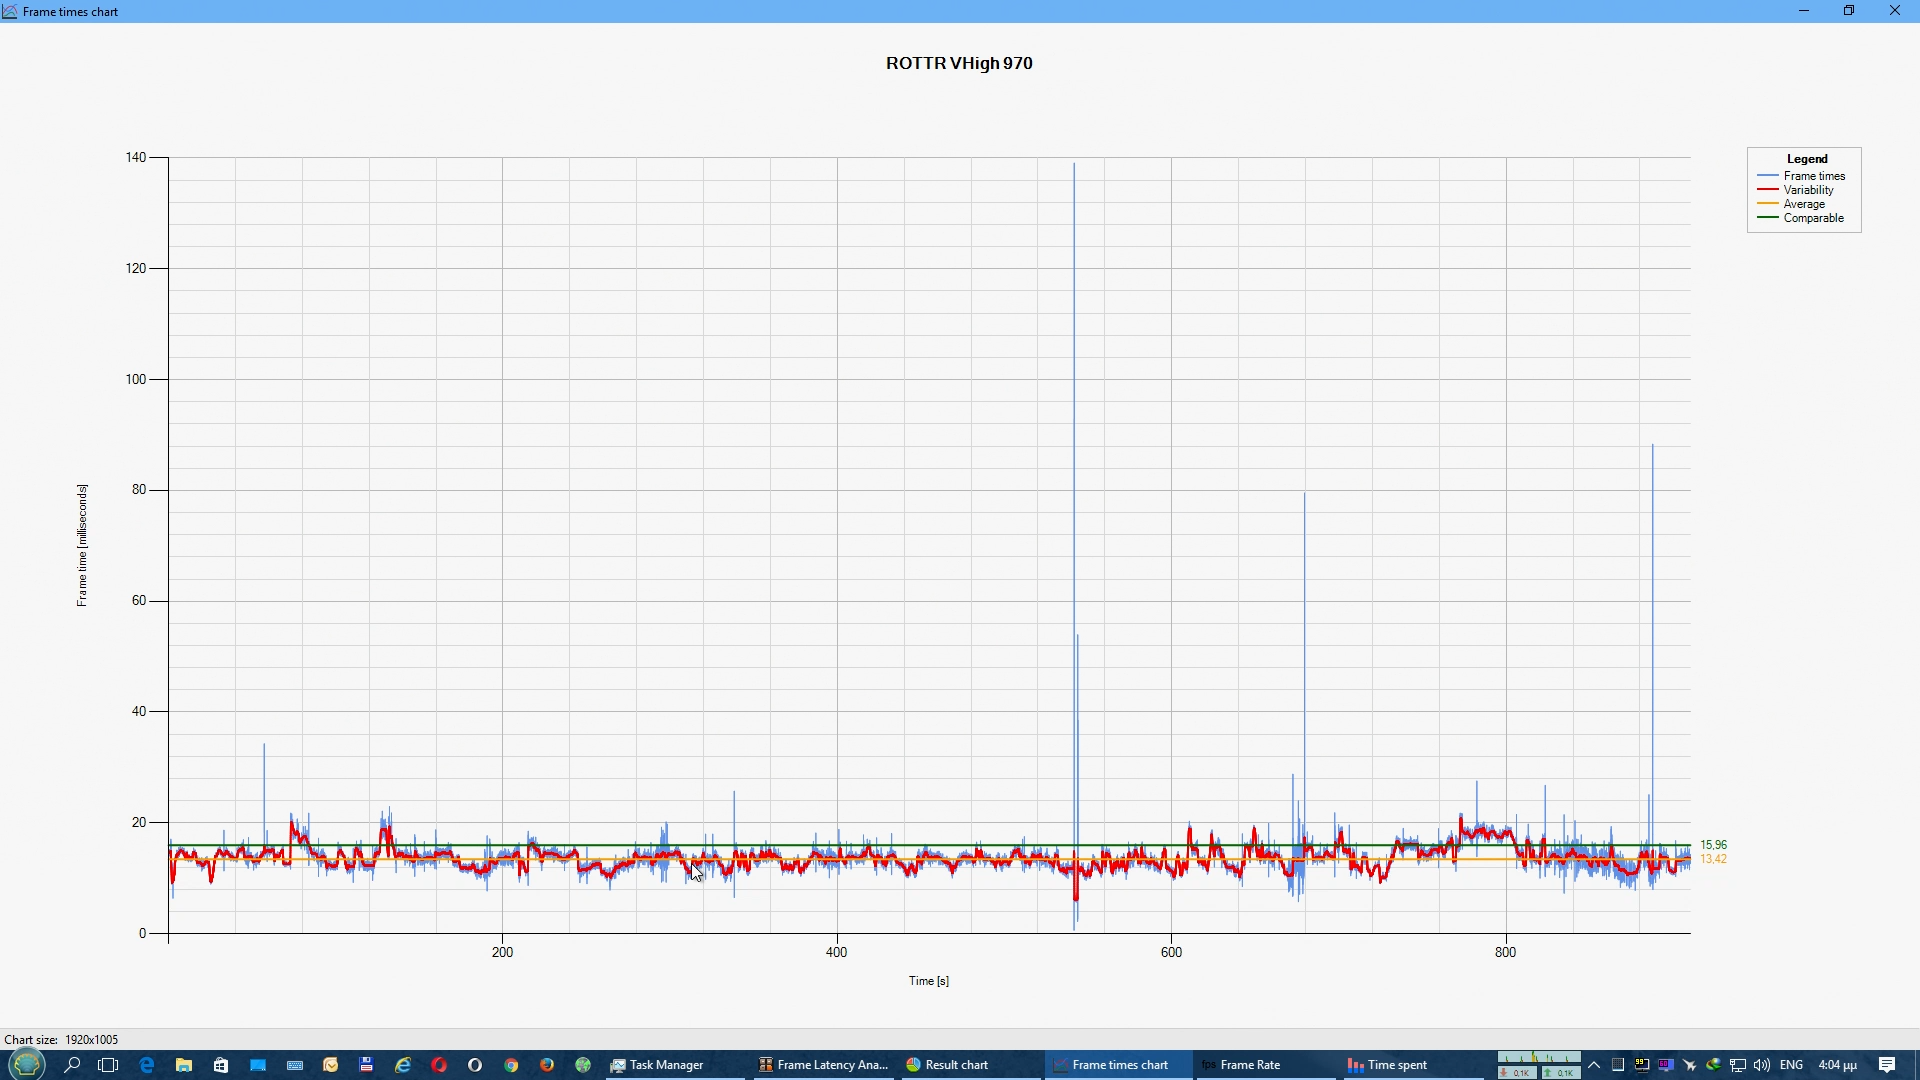This screenshot has width=1920, height=1080.
Task: Minimize the Frame times chart window
Action: point(1804,11)
